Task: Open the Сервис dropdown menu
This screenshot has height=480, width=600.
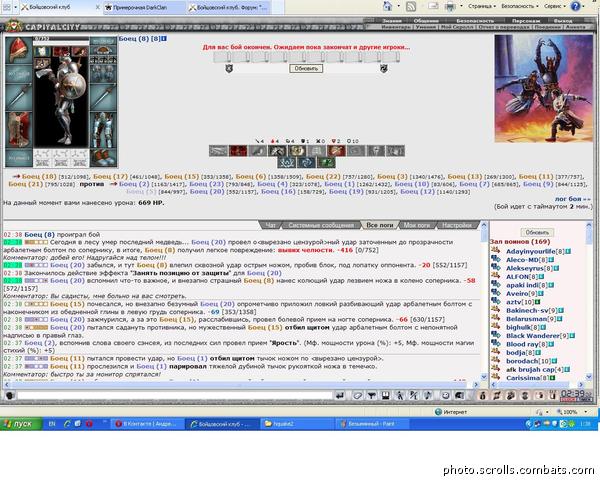Action: click(554, 7)
